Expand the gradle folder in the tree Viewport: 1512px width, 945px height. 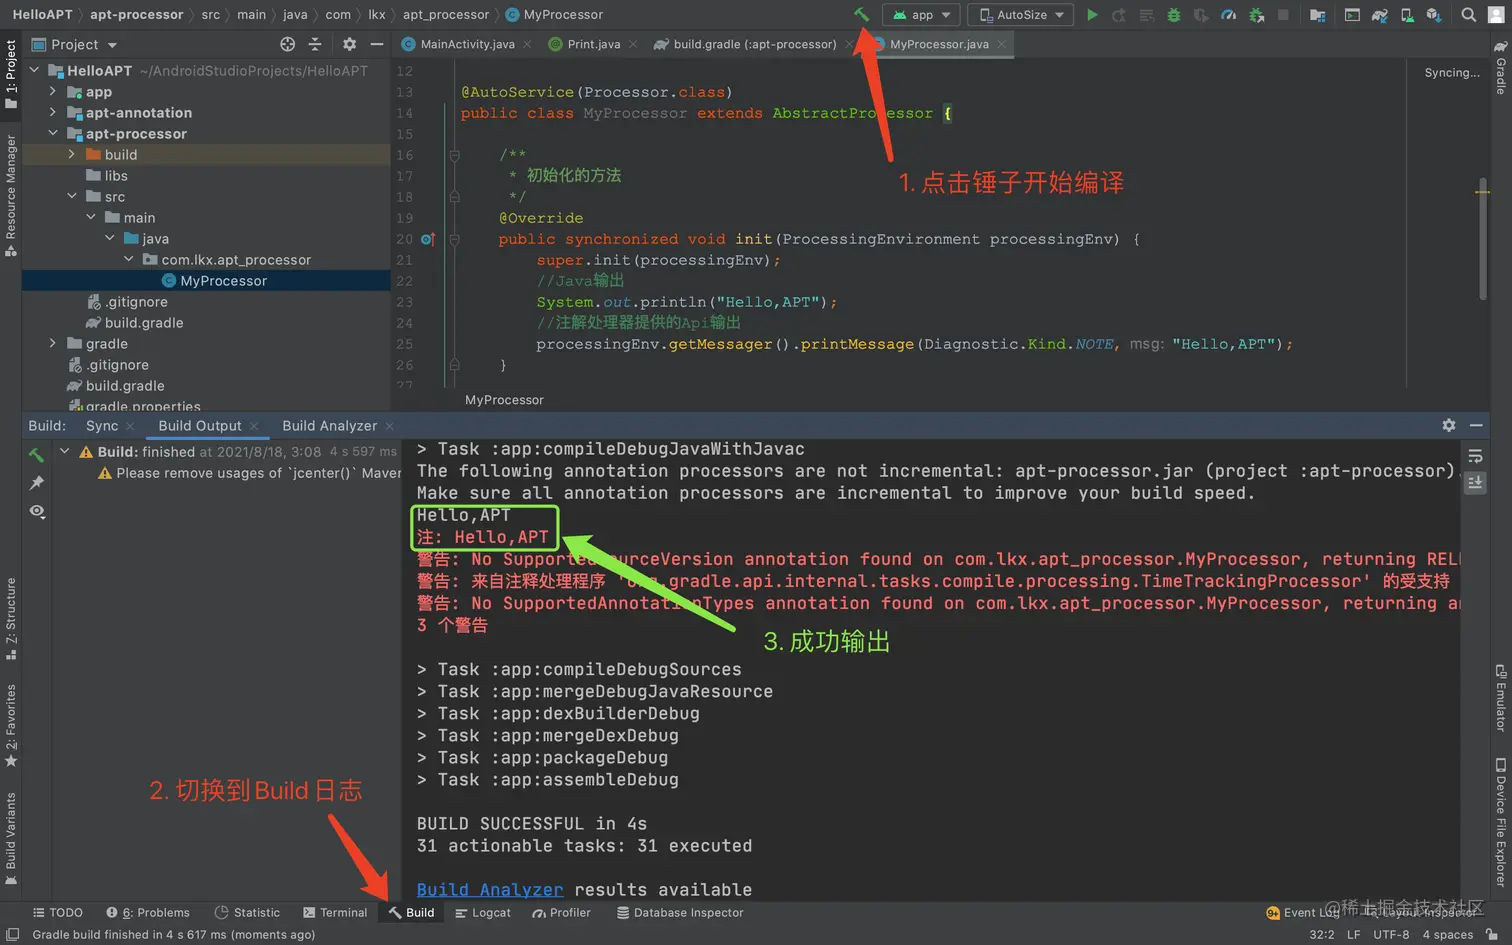[x=53, y=343]
